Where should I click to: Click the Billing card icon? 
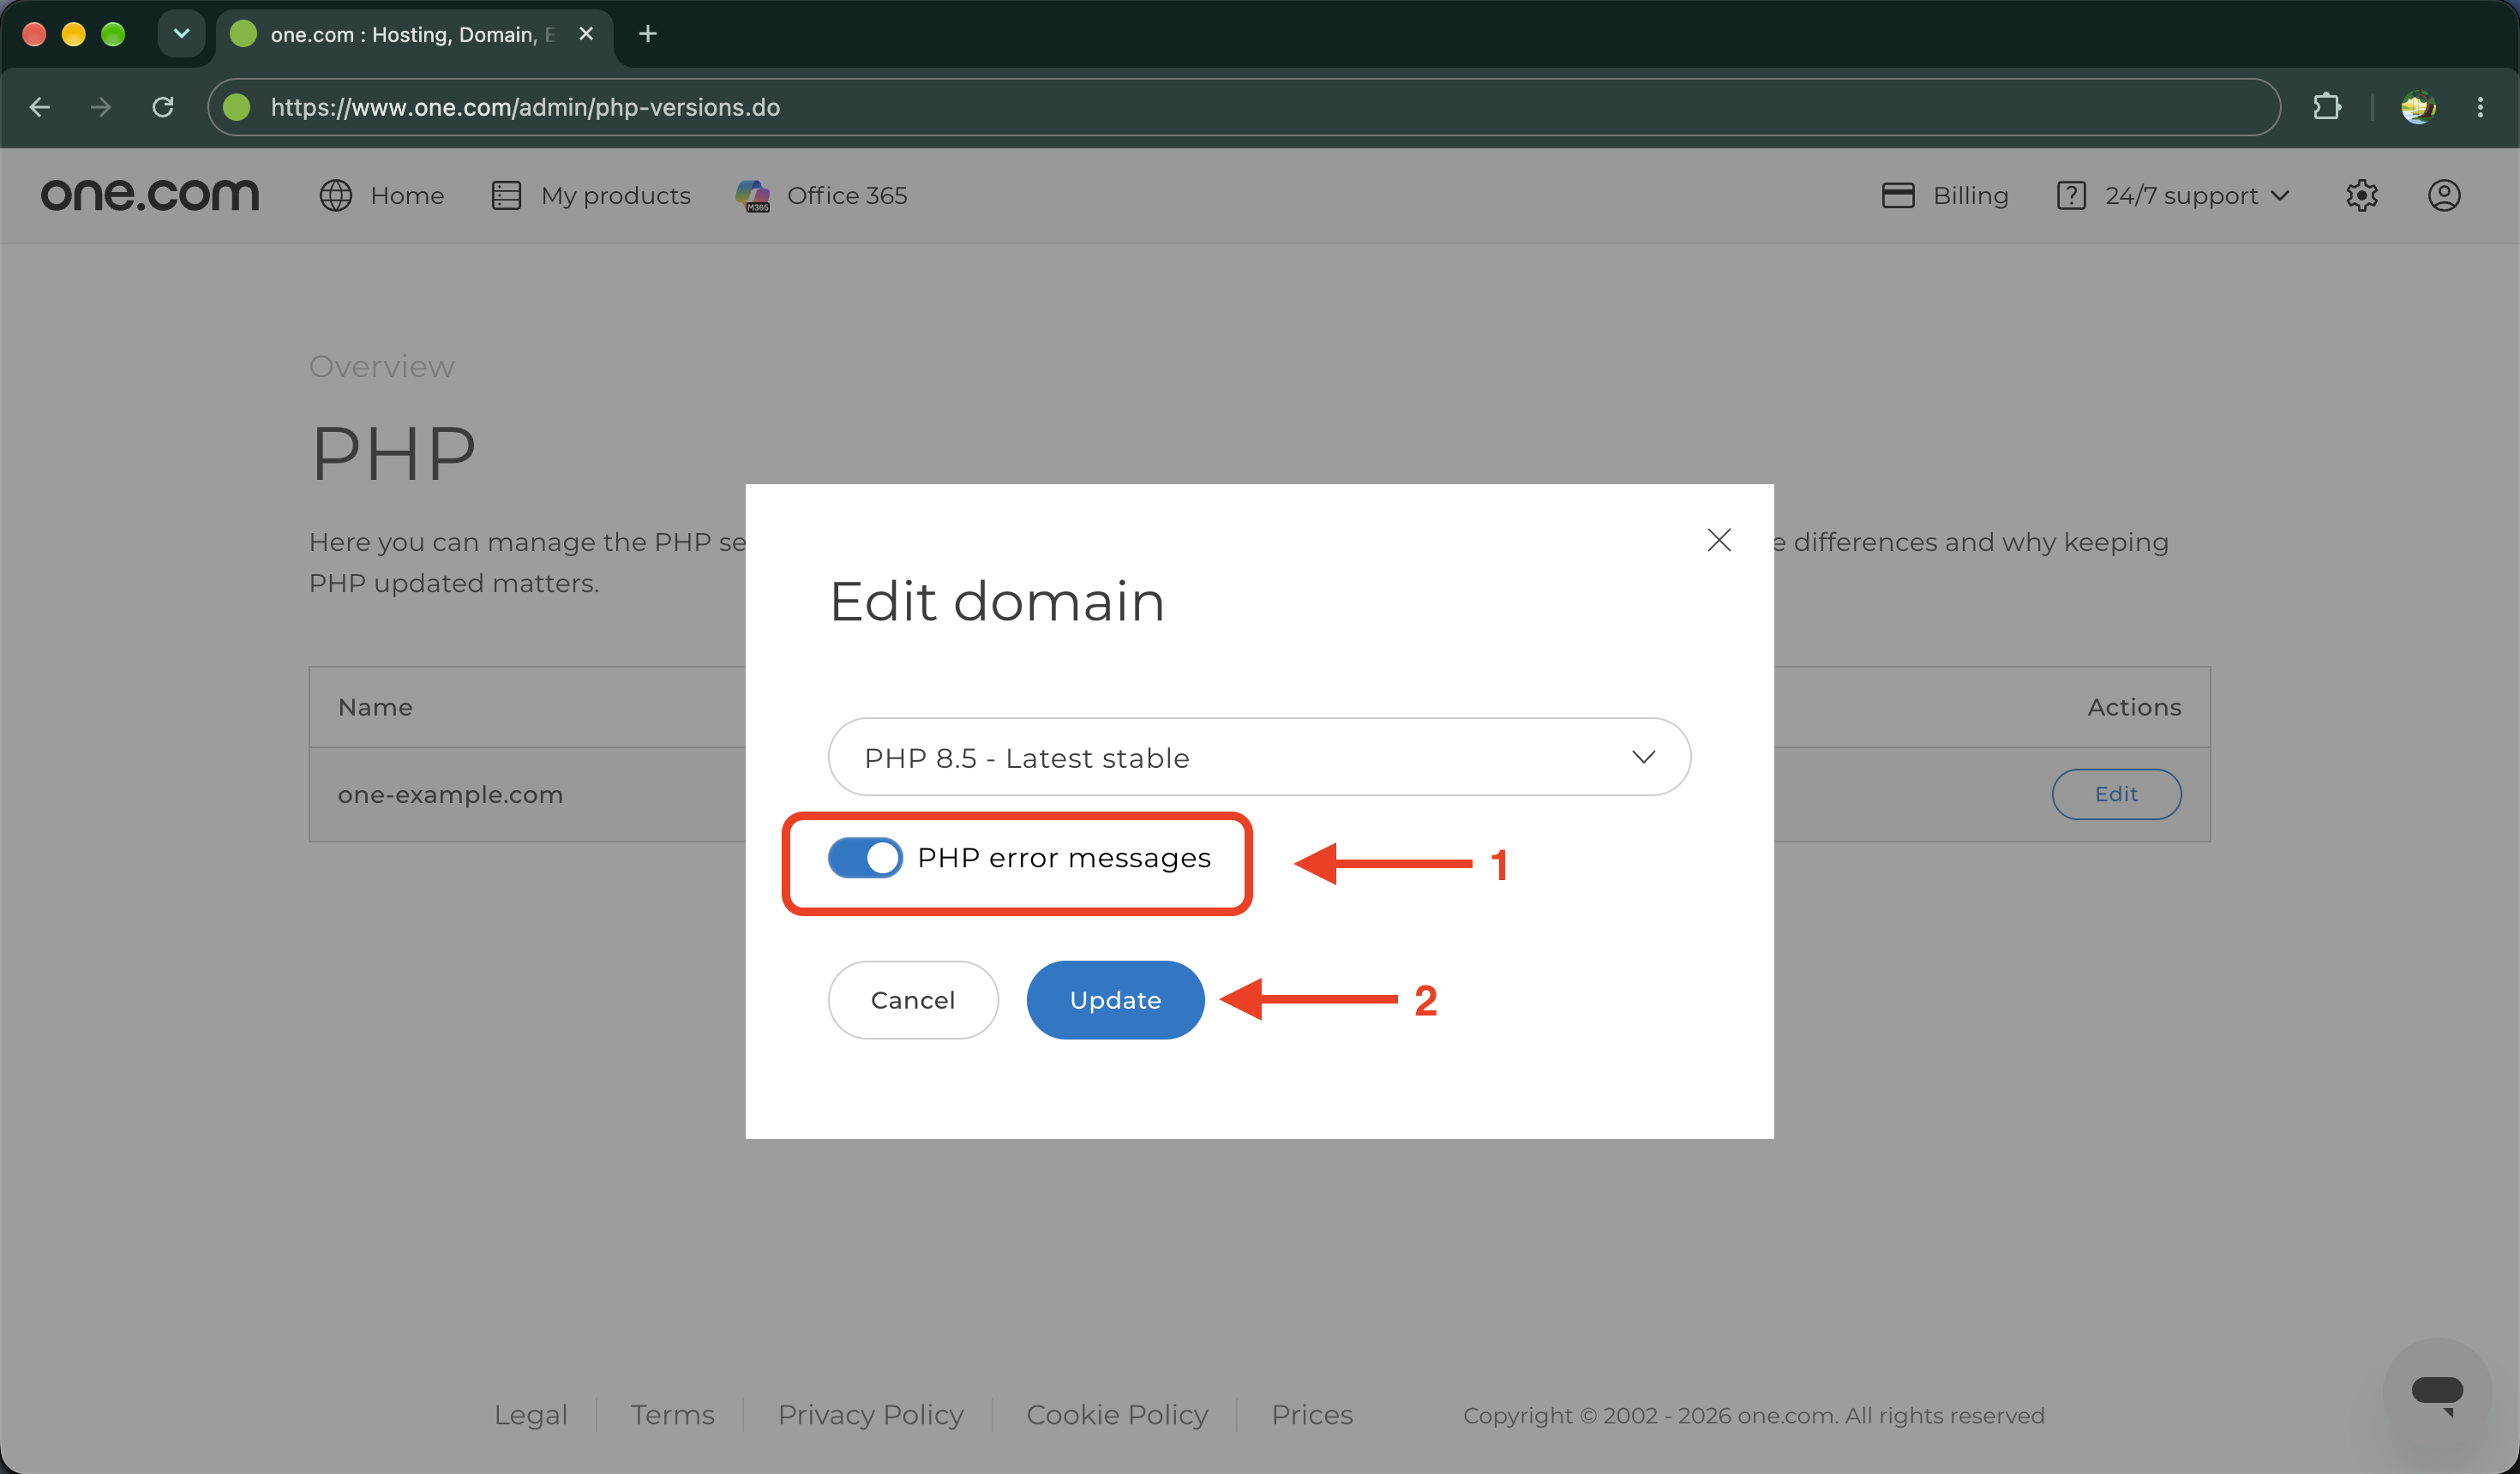[x=1898, y=195]
